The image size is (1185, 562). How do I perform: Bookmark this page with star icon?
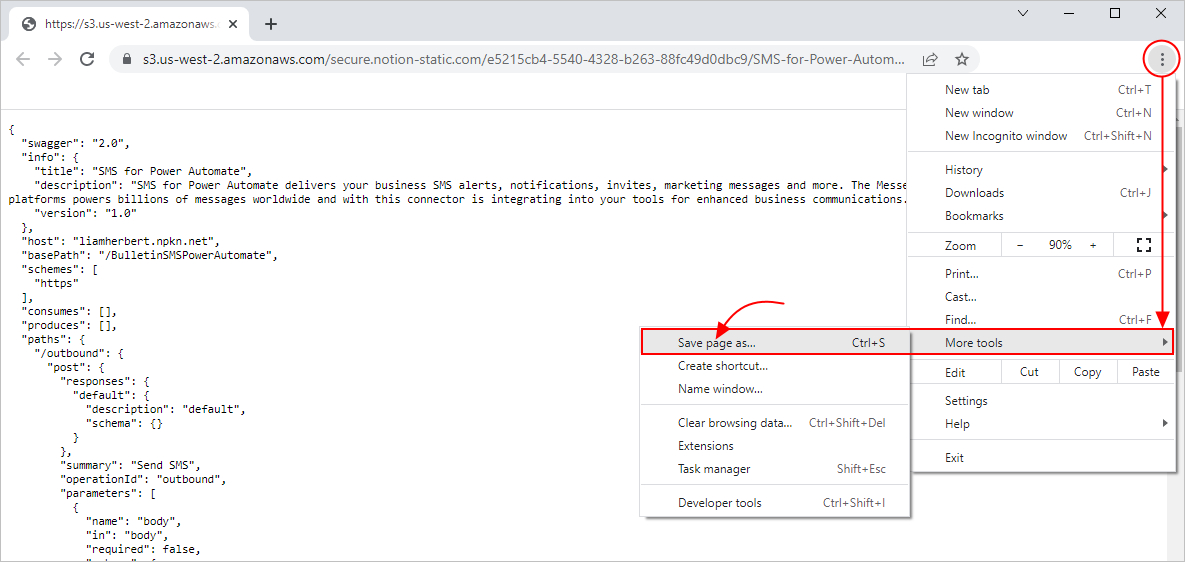961,59
